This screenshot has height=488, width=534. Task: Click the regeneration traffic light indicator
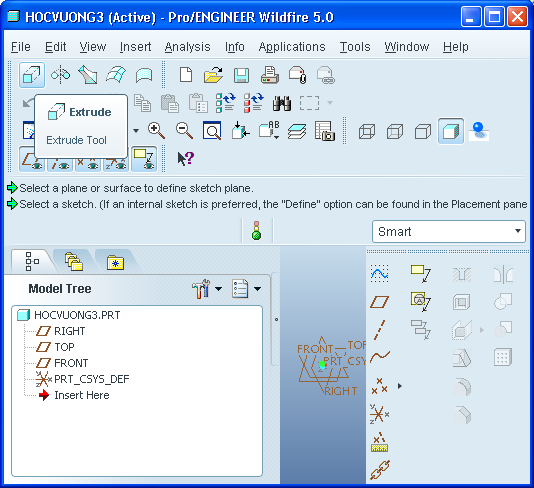[256, 231]
